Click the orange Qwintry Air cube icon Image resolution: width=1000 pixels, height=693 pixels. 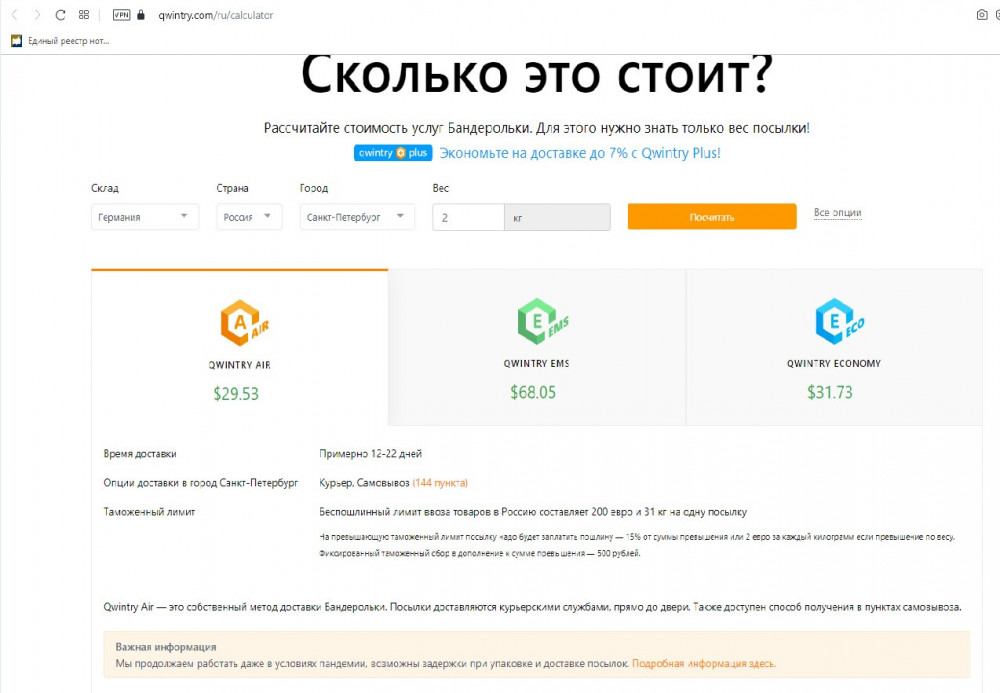click(x=244, y=323)
